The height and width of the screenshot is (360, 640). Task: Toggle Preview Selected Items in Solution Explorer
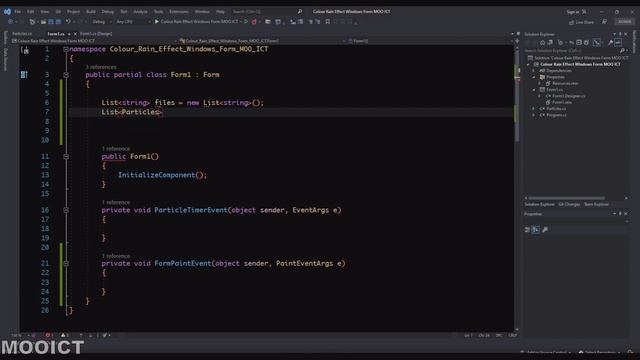click(x=619, y=42)
